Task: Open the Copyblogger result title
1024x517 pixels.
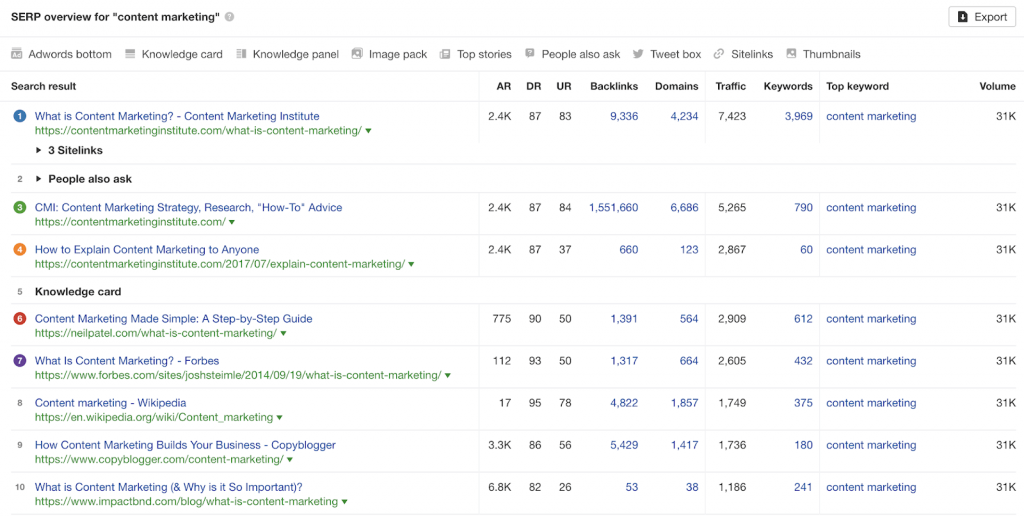Action: (185, 445)
